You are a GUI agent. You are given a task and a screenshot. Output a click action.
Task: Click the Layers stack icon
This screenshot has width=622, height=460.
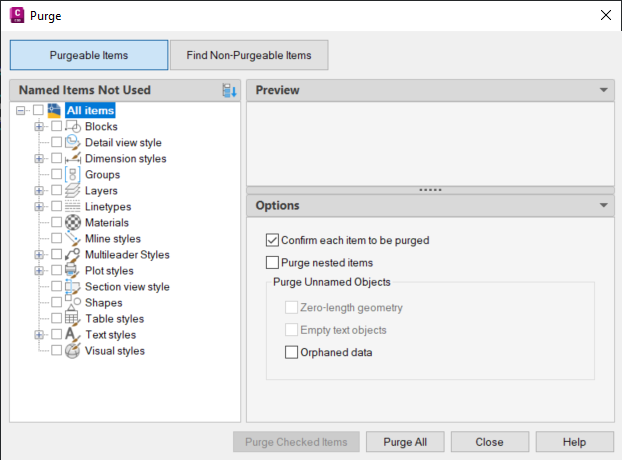(x=73, y=190)
